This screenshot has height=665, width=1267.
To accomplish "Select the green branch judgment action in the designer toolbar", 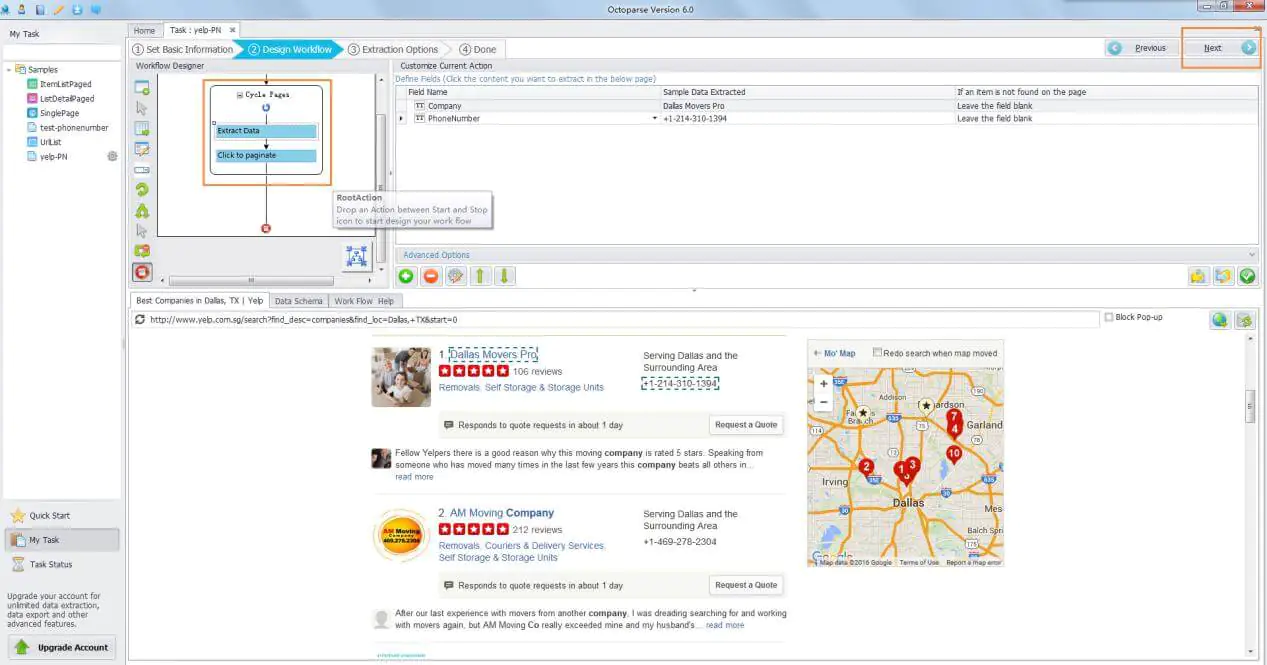I will tap(142, 210).
